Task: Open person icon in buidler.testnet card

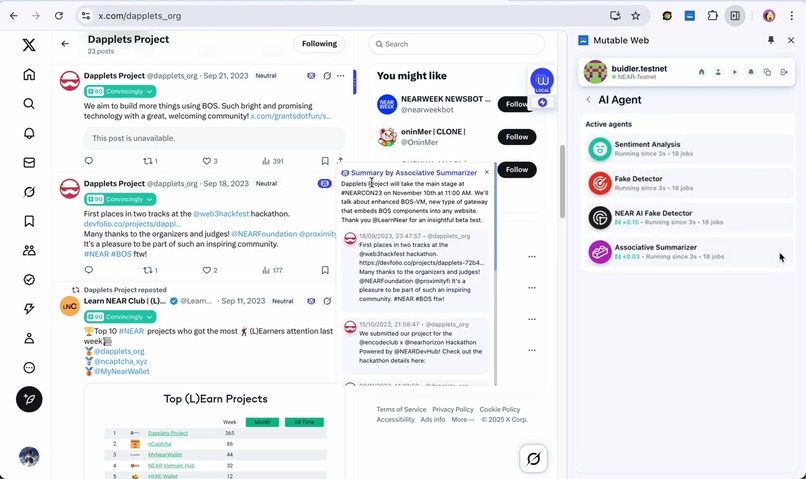Action: pyautogui.click(x=718, y=72)
